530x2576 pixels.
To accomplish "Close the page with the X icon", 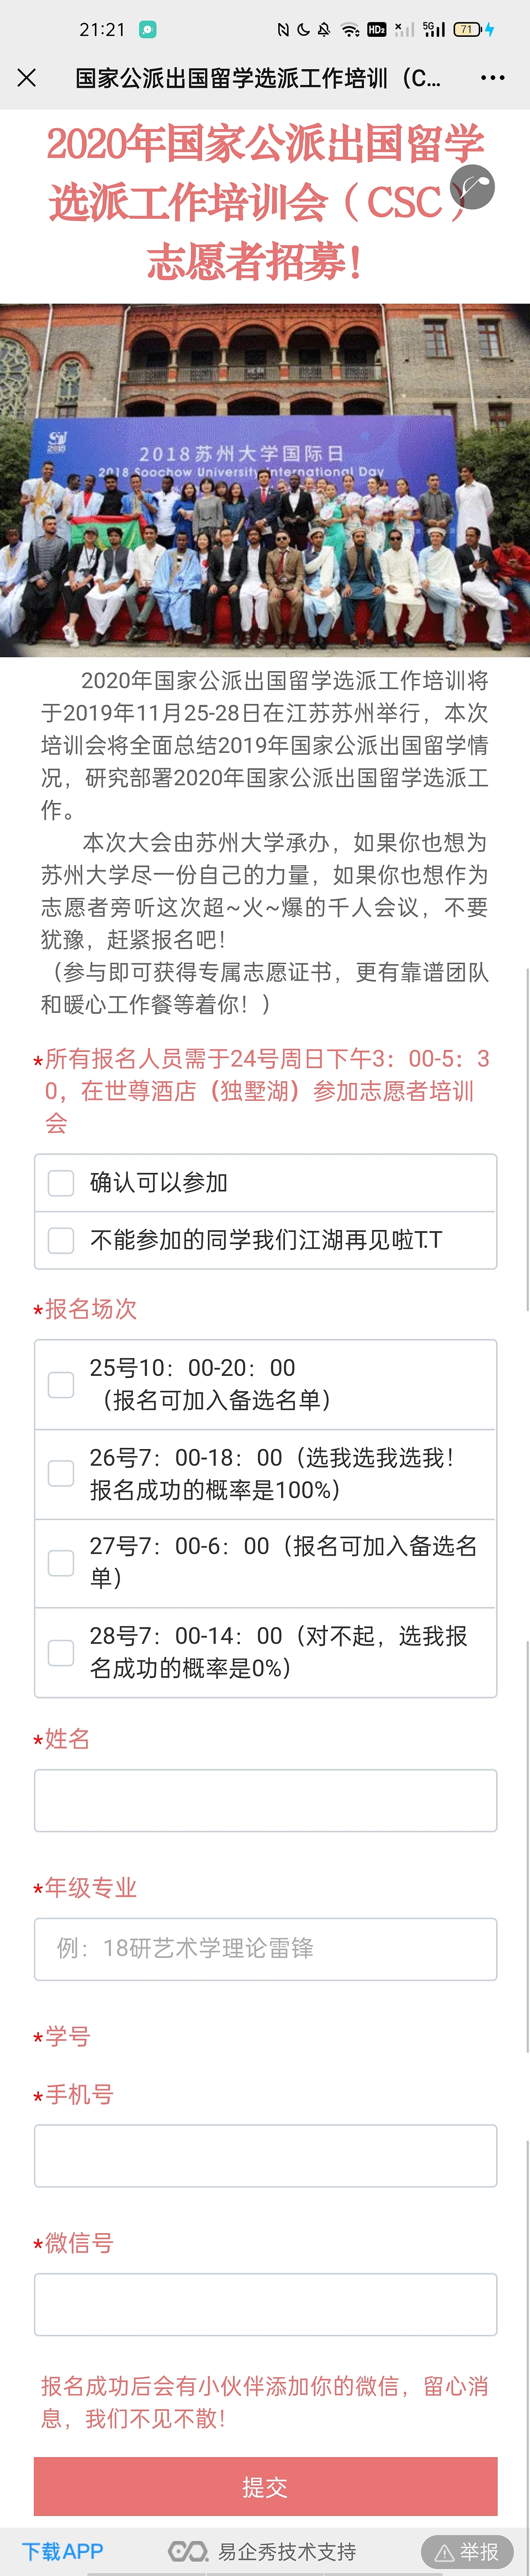I will [x=27, y=78].
